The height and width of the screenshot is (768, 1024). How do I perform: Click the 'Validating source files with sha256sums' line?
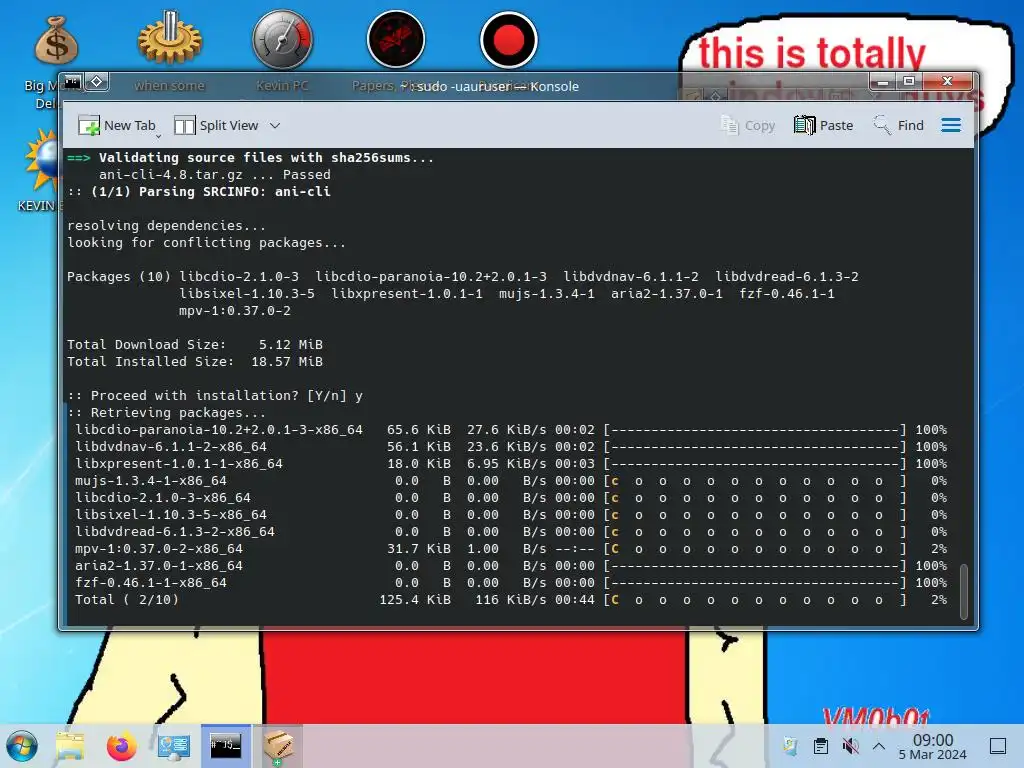pyautogui.click(x=251, y=158)
